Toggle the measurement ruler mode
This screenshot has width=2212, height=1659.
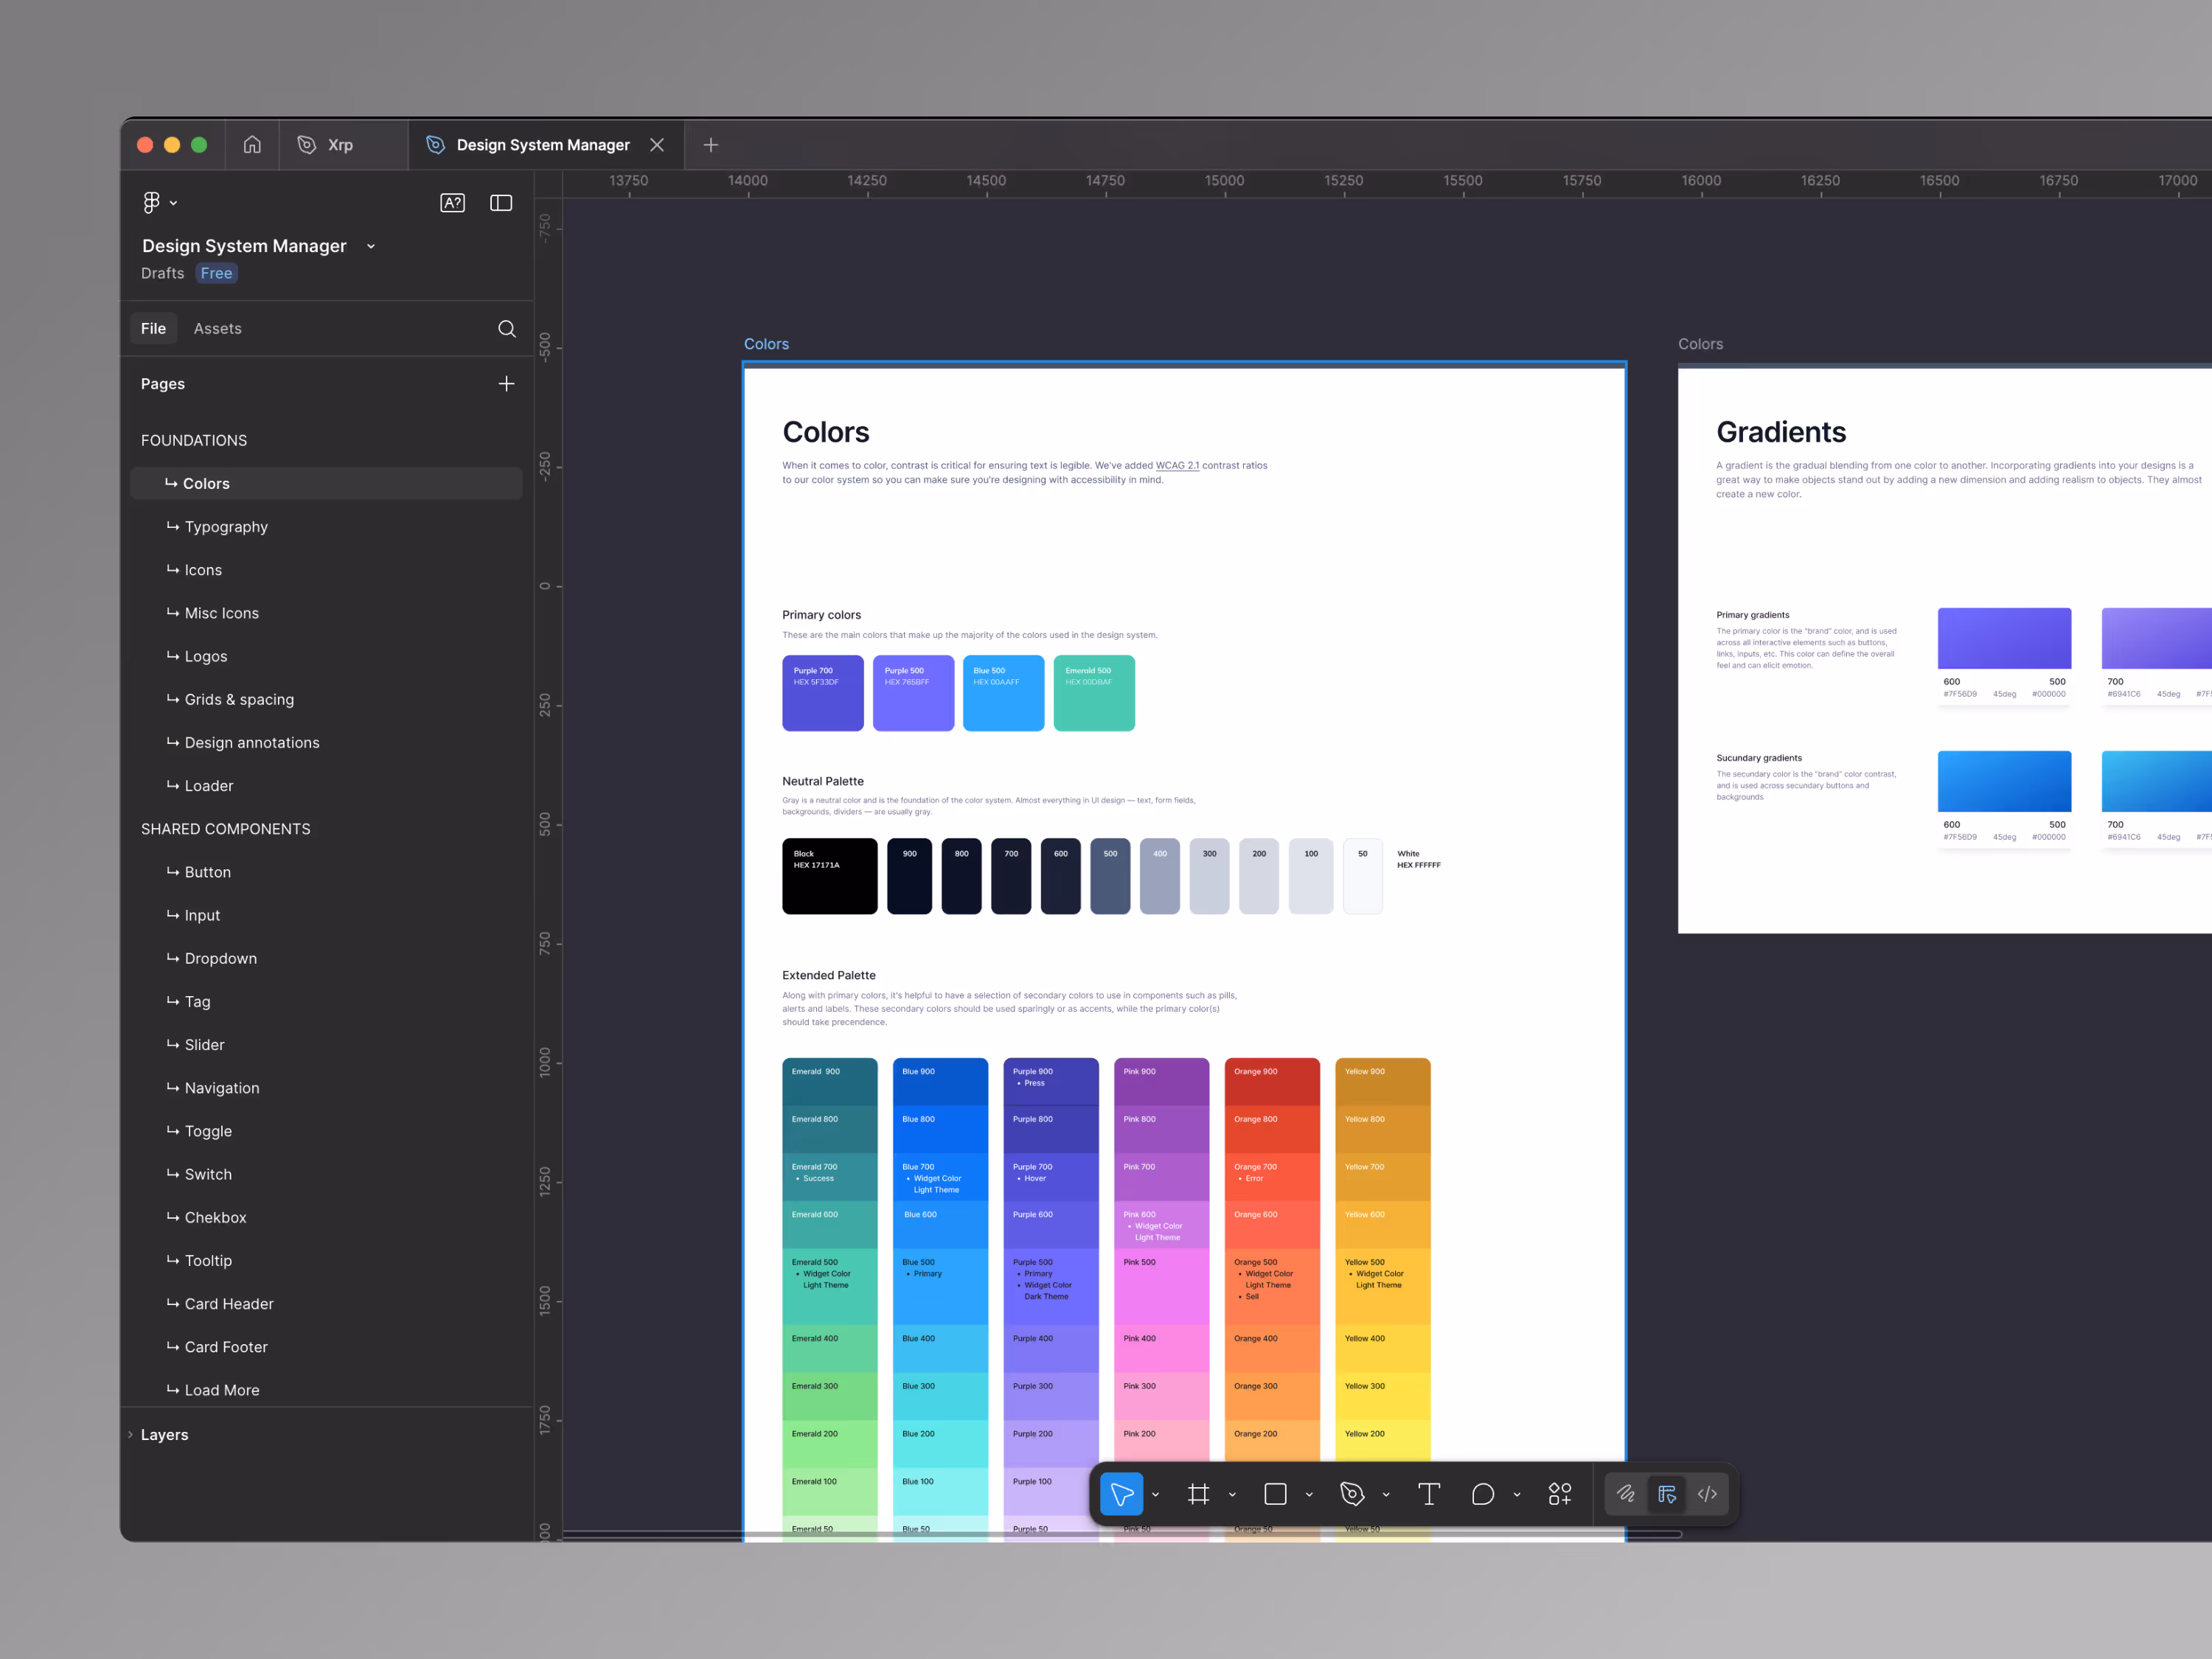[1667, 1494]
